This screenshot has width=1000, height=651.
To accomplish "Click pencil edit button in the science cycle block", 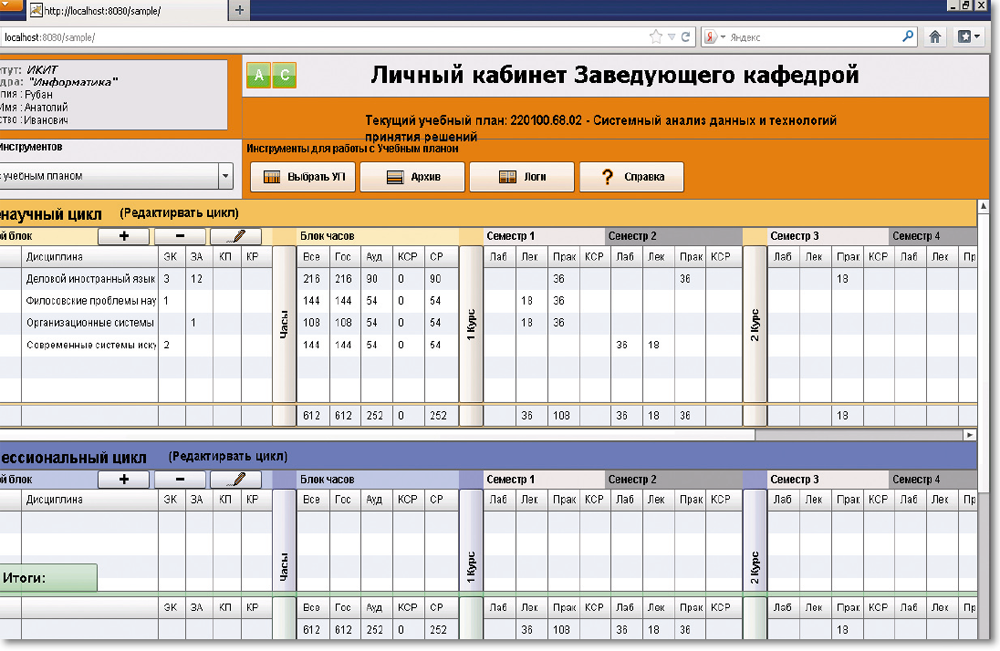I will point(235,236).
